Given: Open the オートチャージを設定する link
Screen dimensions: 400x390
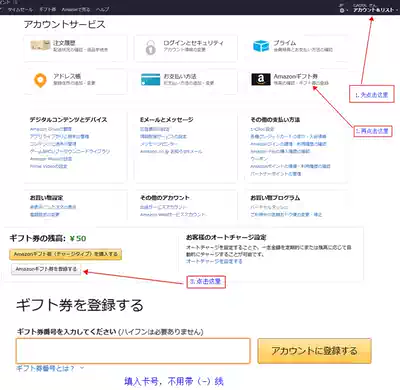Looking at the screenshot, I should coord(214,261).
